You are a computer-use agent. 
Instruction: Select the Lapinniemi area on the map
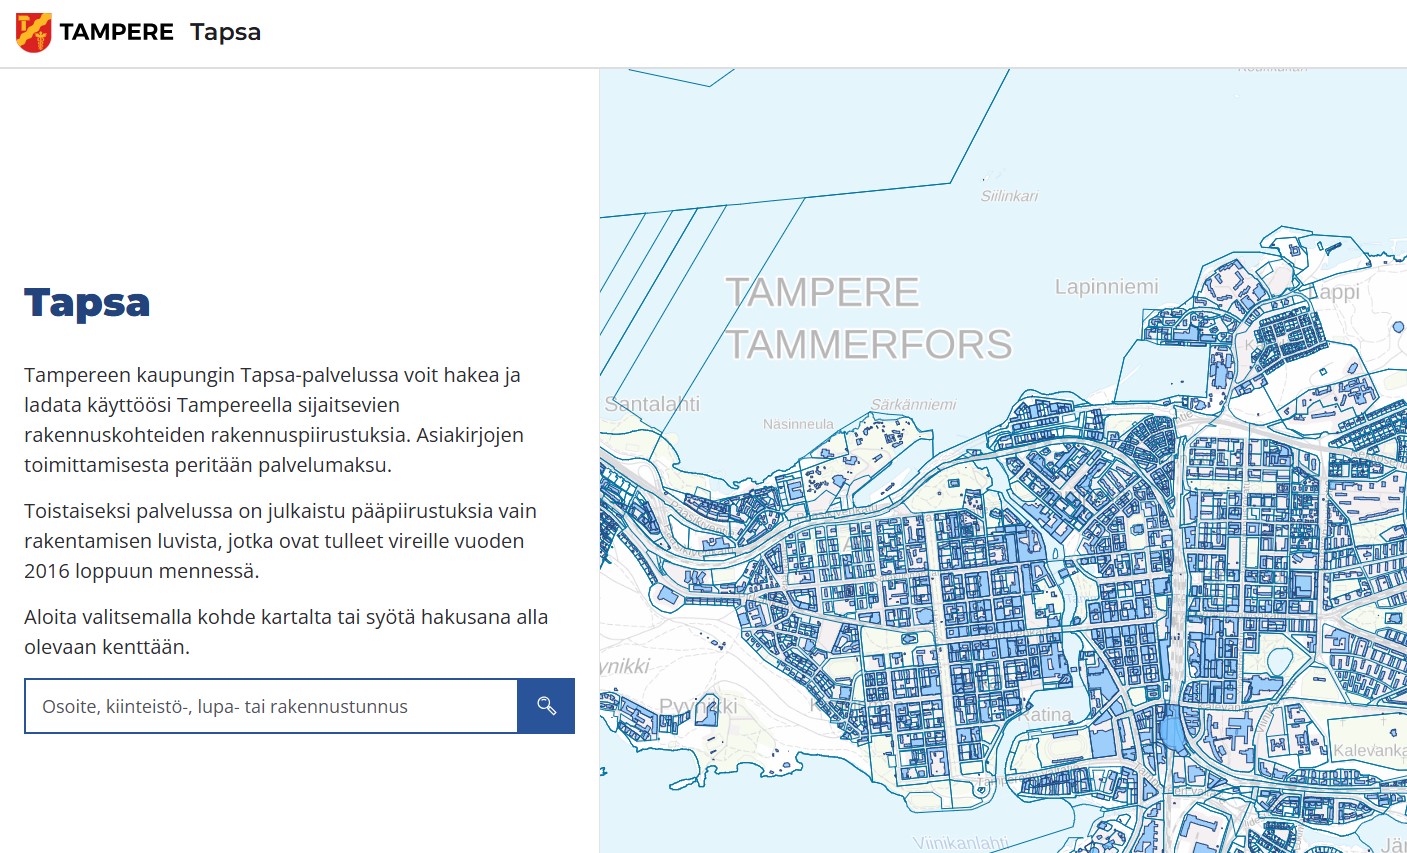pyautogui.click(x=1106, y=287)
